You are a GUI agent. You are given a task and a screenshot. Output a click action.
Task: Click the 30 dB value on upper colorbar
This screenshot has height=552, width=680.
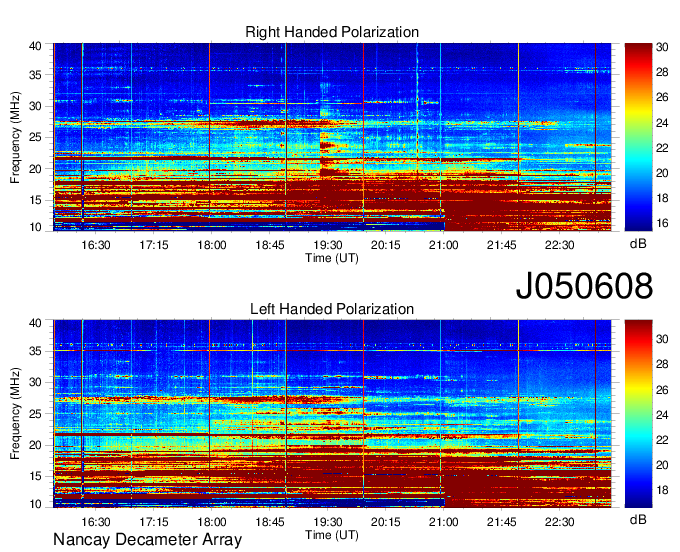[x=662, y=47]
